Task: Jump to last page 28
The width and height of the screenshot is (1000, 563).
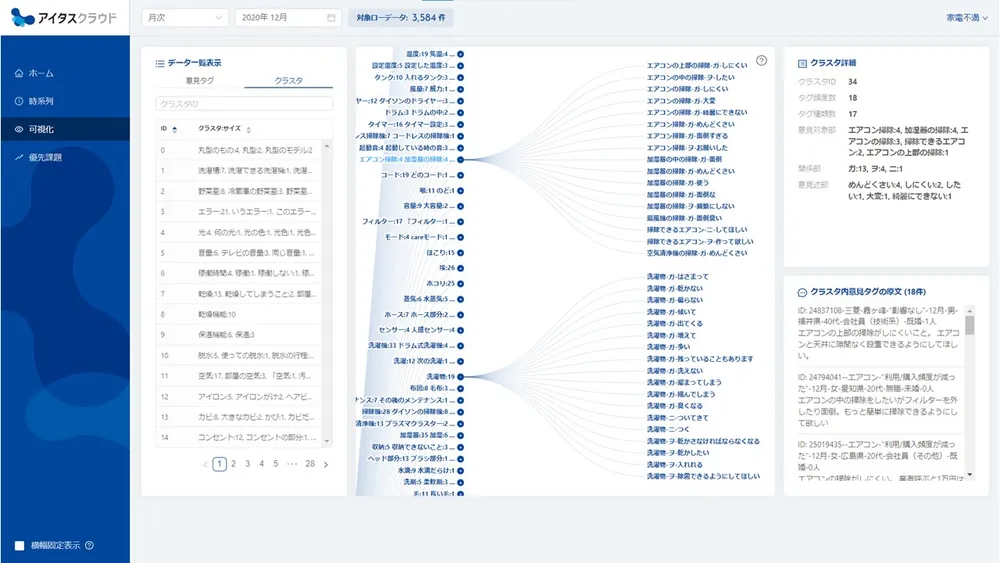Action: point(310,464)
